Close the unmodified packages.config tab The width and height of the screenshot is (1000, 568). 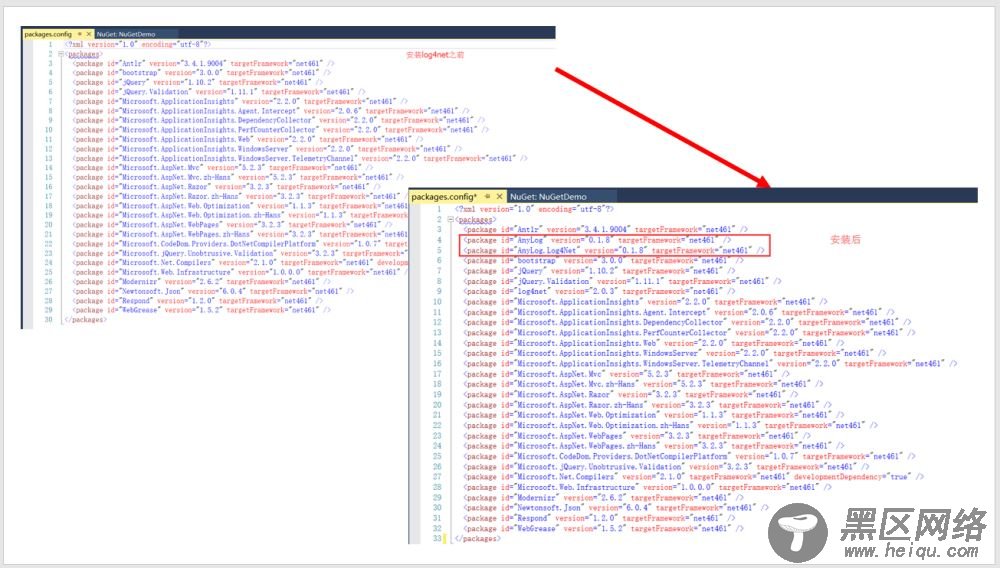pyautogui.click(x=89, y=34)
